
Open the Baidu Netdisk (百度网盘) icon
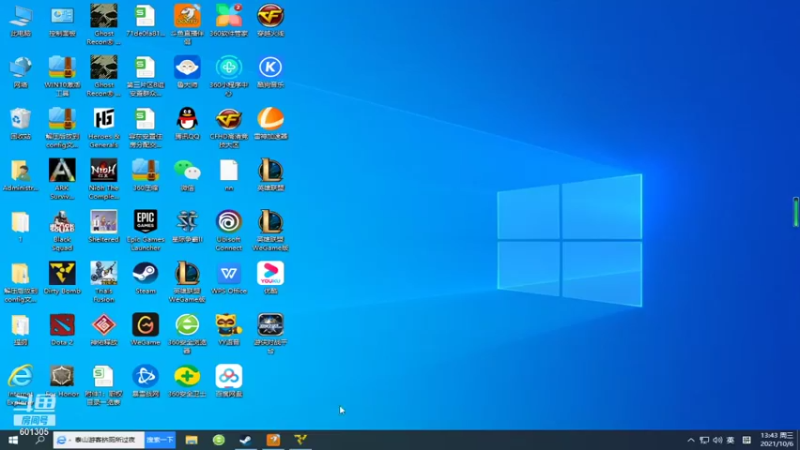pyautogui.click(x=229, y=382)
